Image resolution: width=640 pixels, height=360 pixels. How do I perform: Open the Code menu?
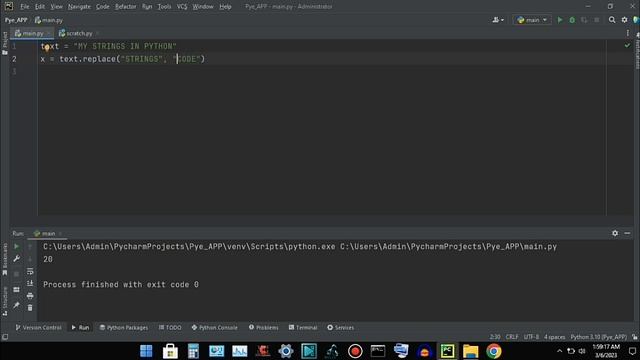102,7
